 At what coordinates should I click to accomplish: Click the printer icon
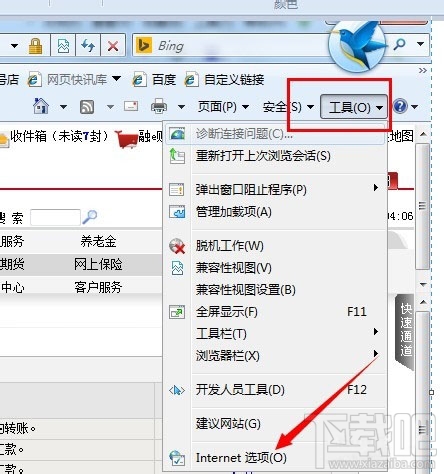159,107
